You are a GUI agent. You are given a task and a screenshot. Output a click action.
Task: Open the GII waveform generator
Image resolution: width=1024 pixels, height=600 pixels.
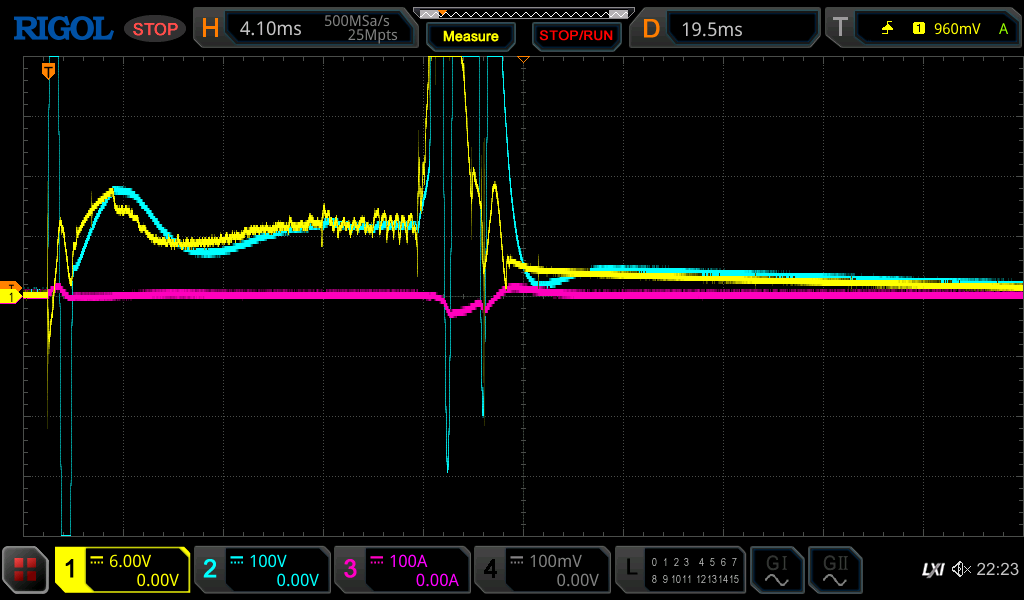pyautogui.click(x=834, y=570)
